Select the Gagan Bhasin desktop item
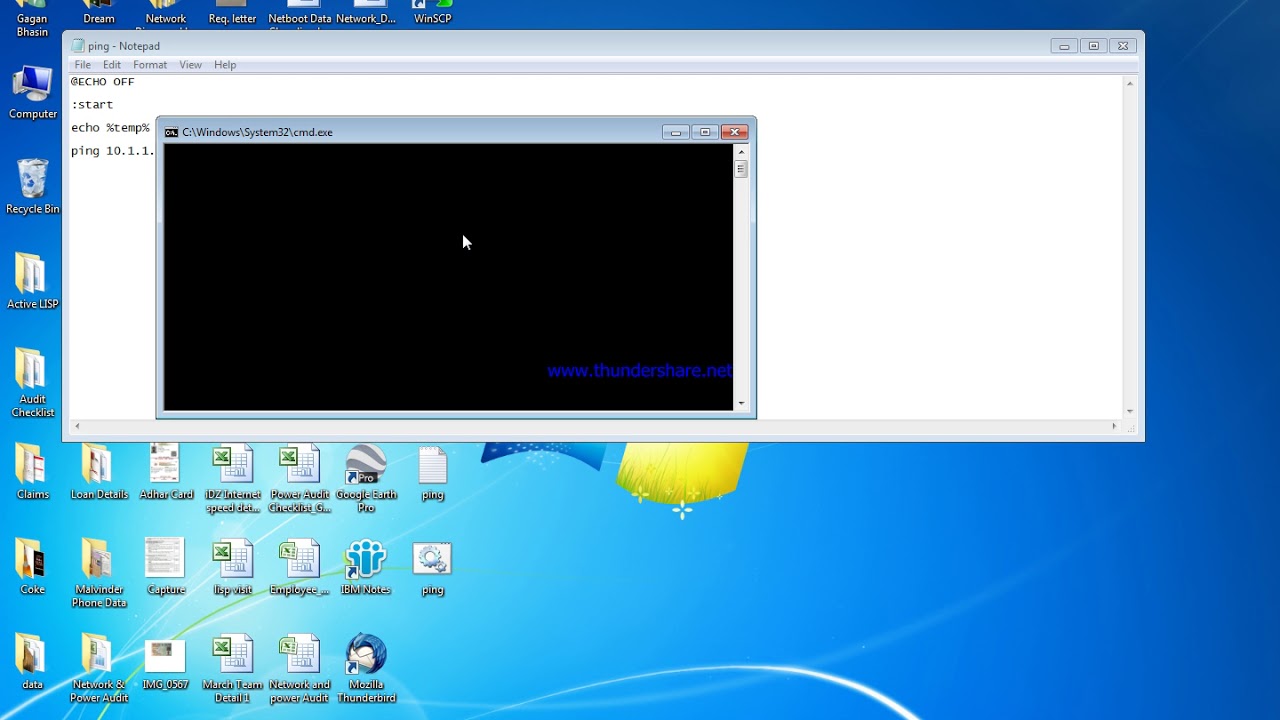The width and height of the screenshot is (1280, 720). click(32, 19)
